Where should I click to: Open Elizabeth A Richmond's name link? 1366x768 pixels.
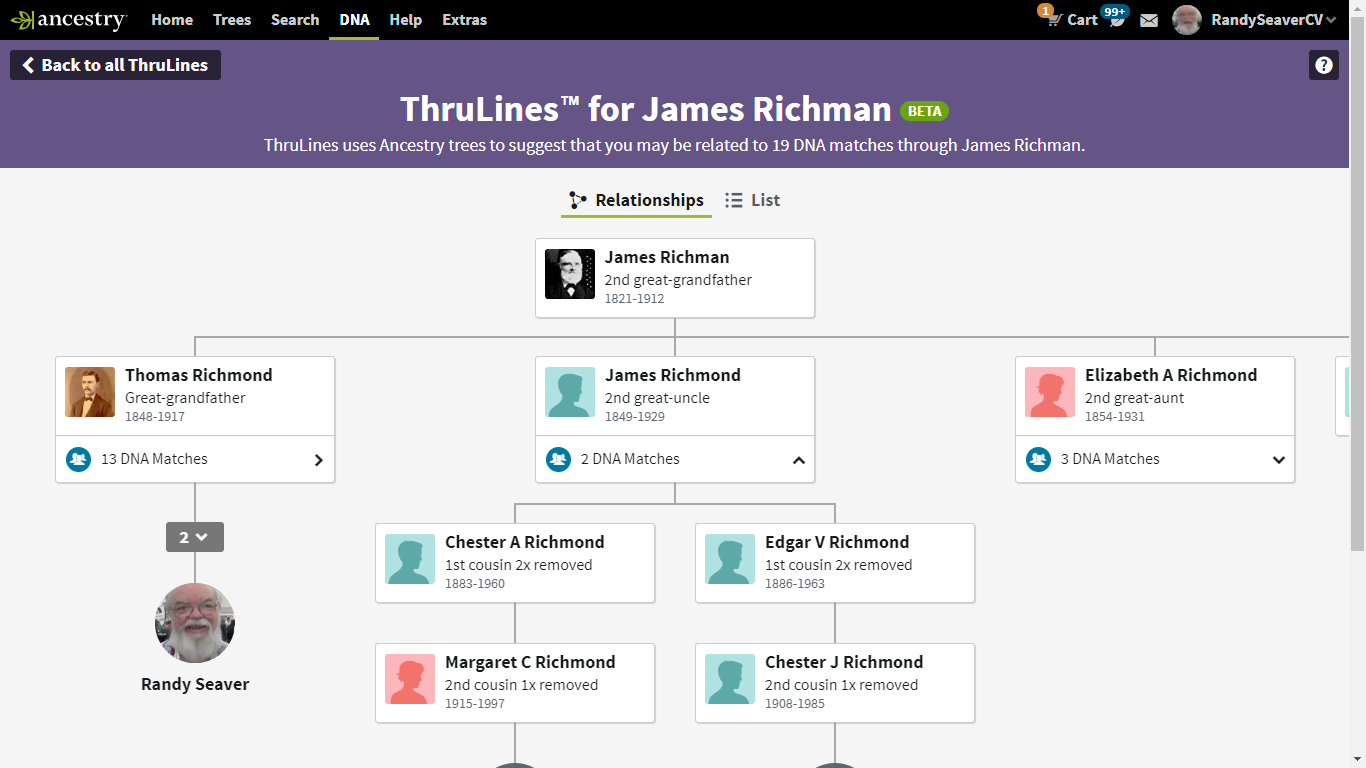coord(1171,376)
